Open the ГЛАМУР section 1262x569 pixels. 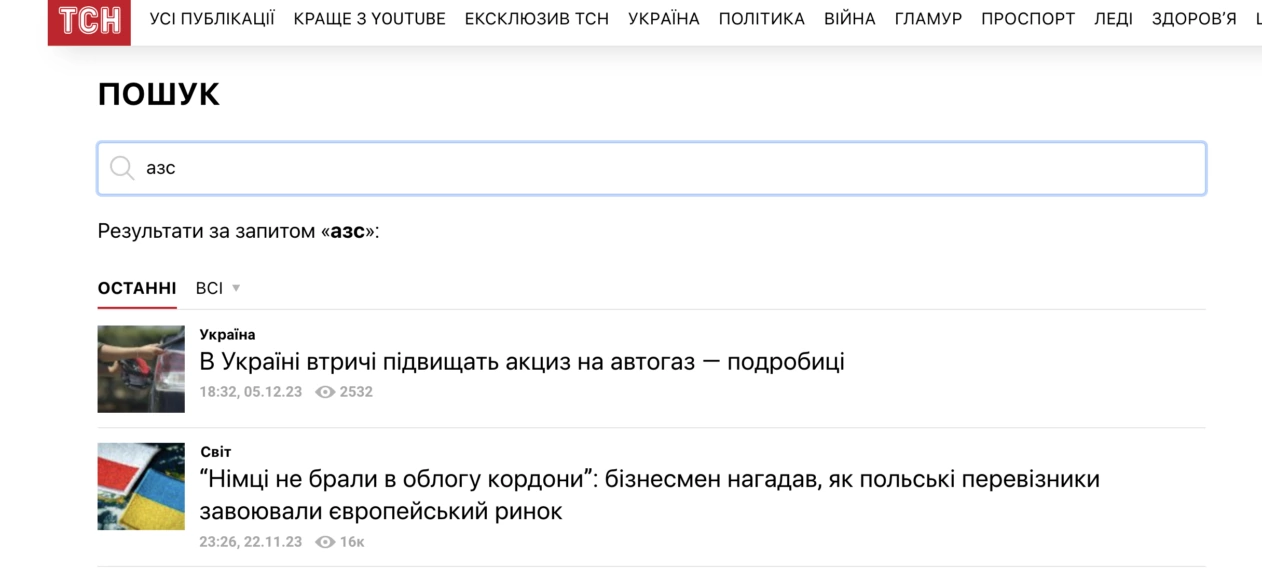(929, 19)
